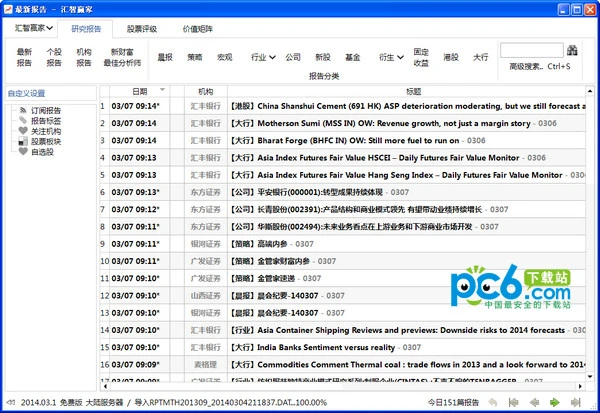Image resolution: width=600 pixels, height=413 pixels.
Task: Select 订阅报告 RSS icon in sidebar
Action: point(23,109)
